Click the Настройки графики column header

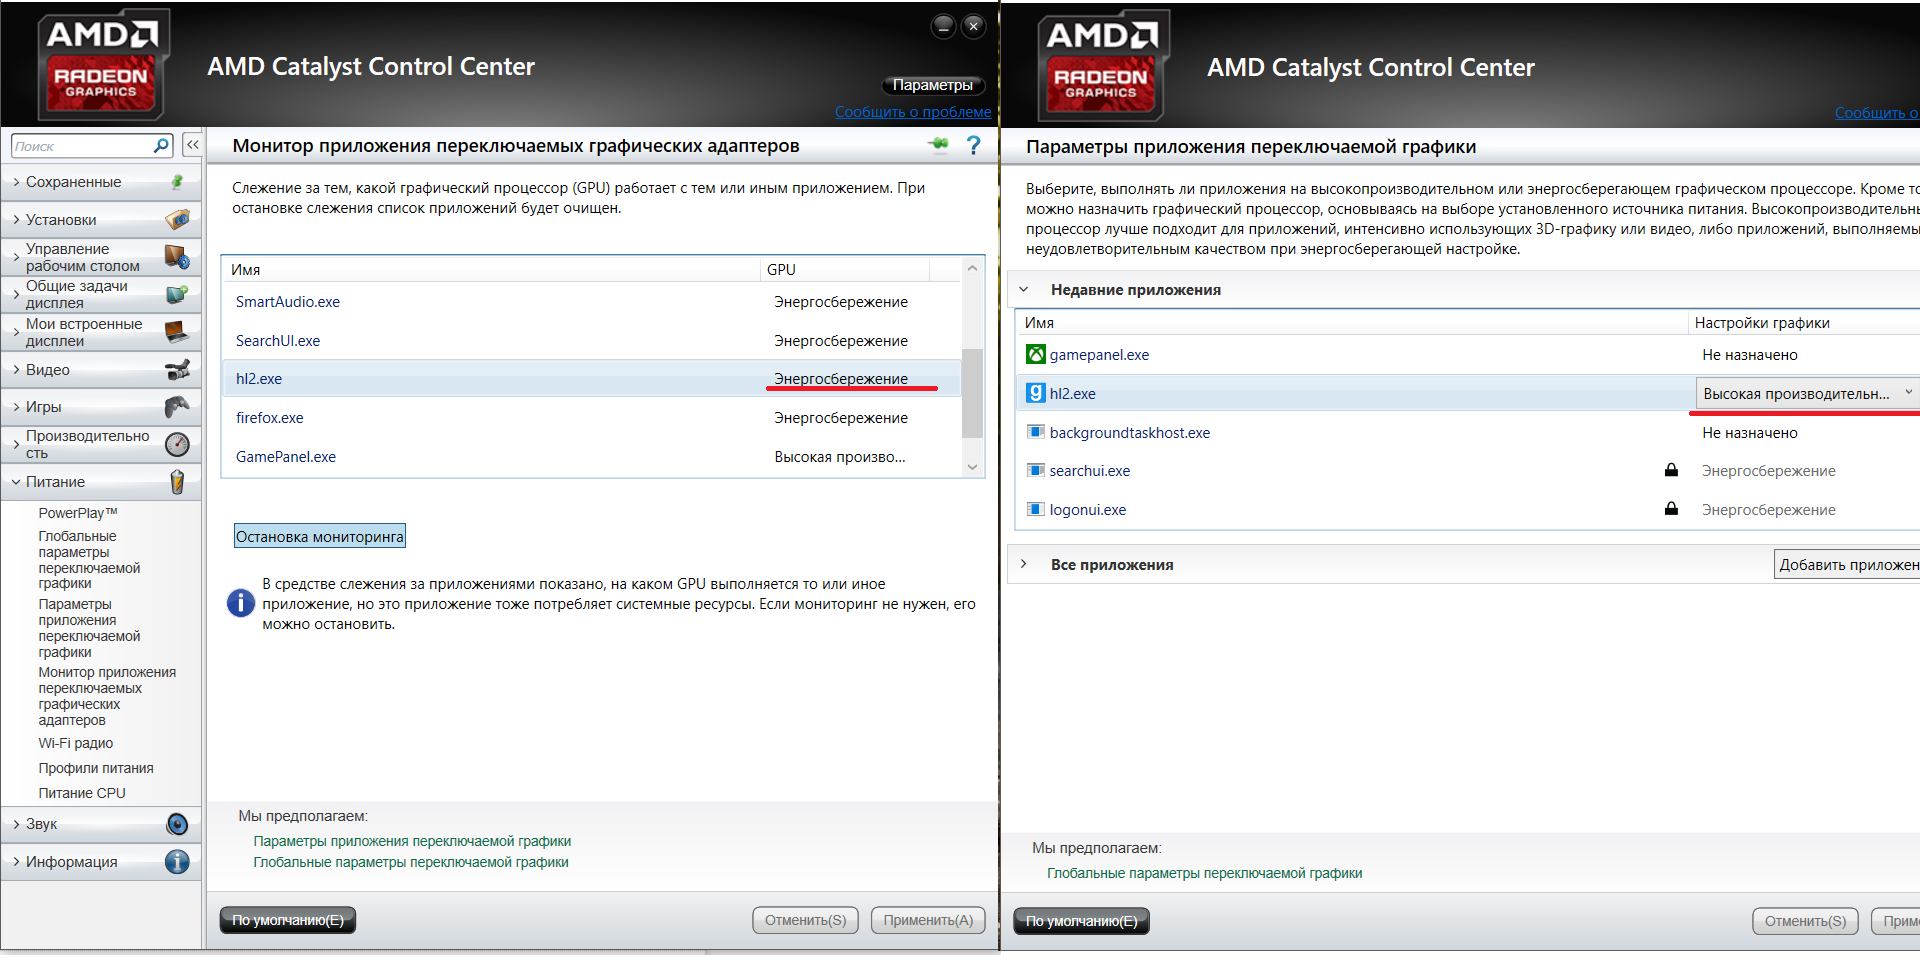[x=1804, y=322]
